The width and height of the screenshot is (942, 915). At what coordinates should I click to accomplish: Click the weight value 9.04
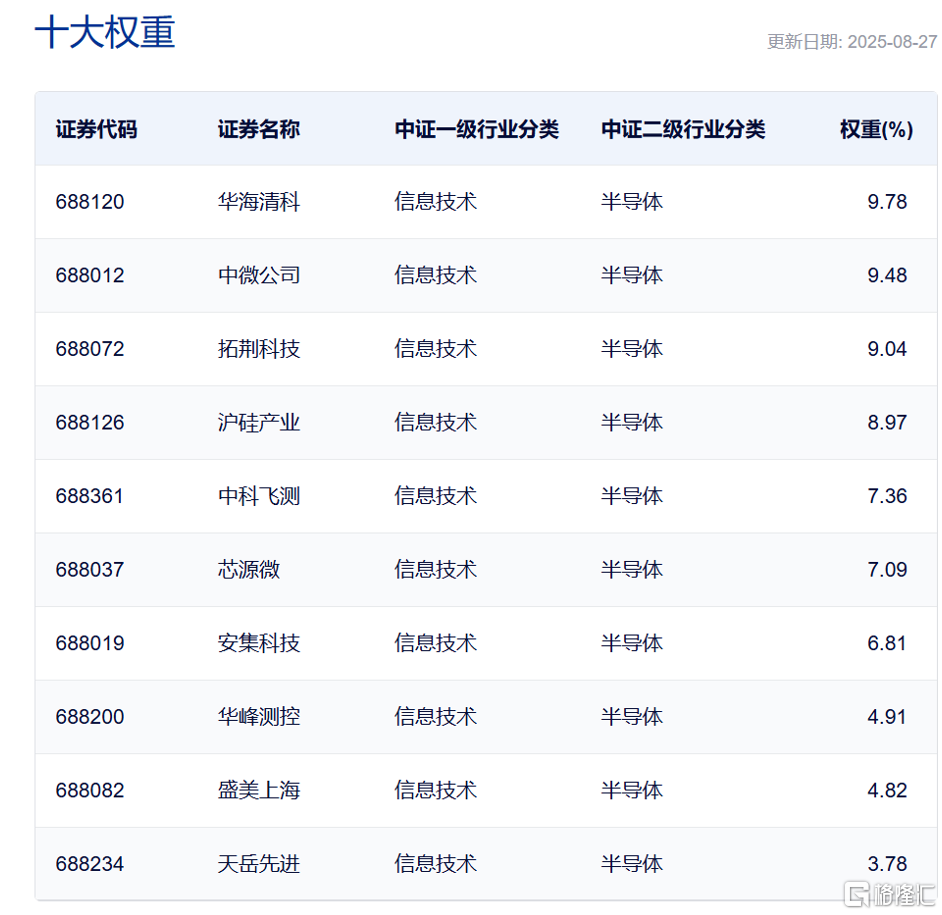tap(887, 349)
